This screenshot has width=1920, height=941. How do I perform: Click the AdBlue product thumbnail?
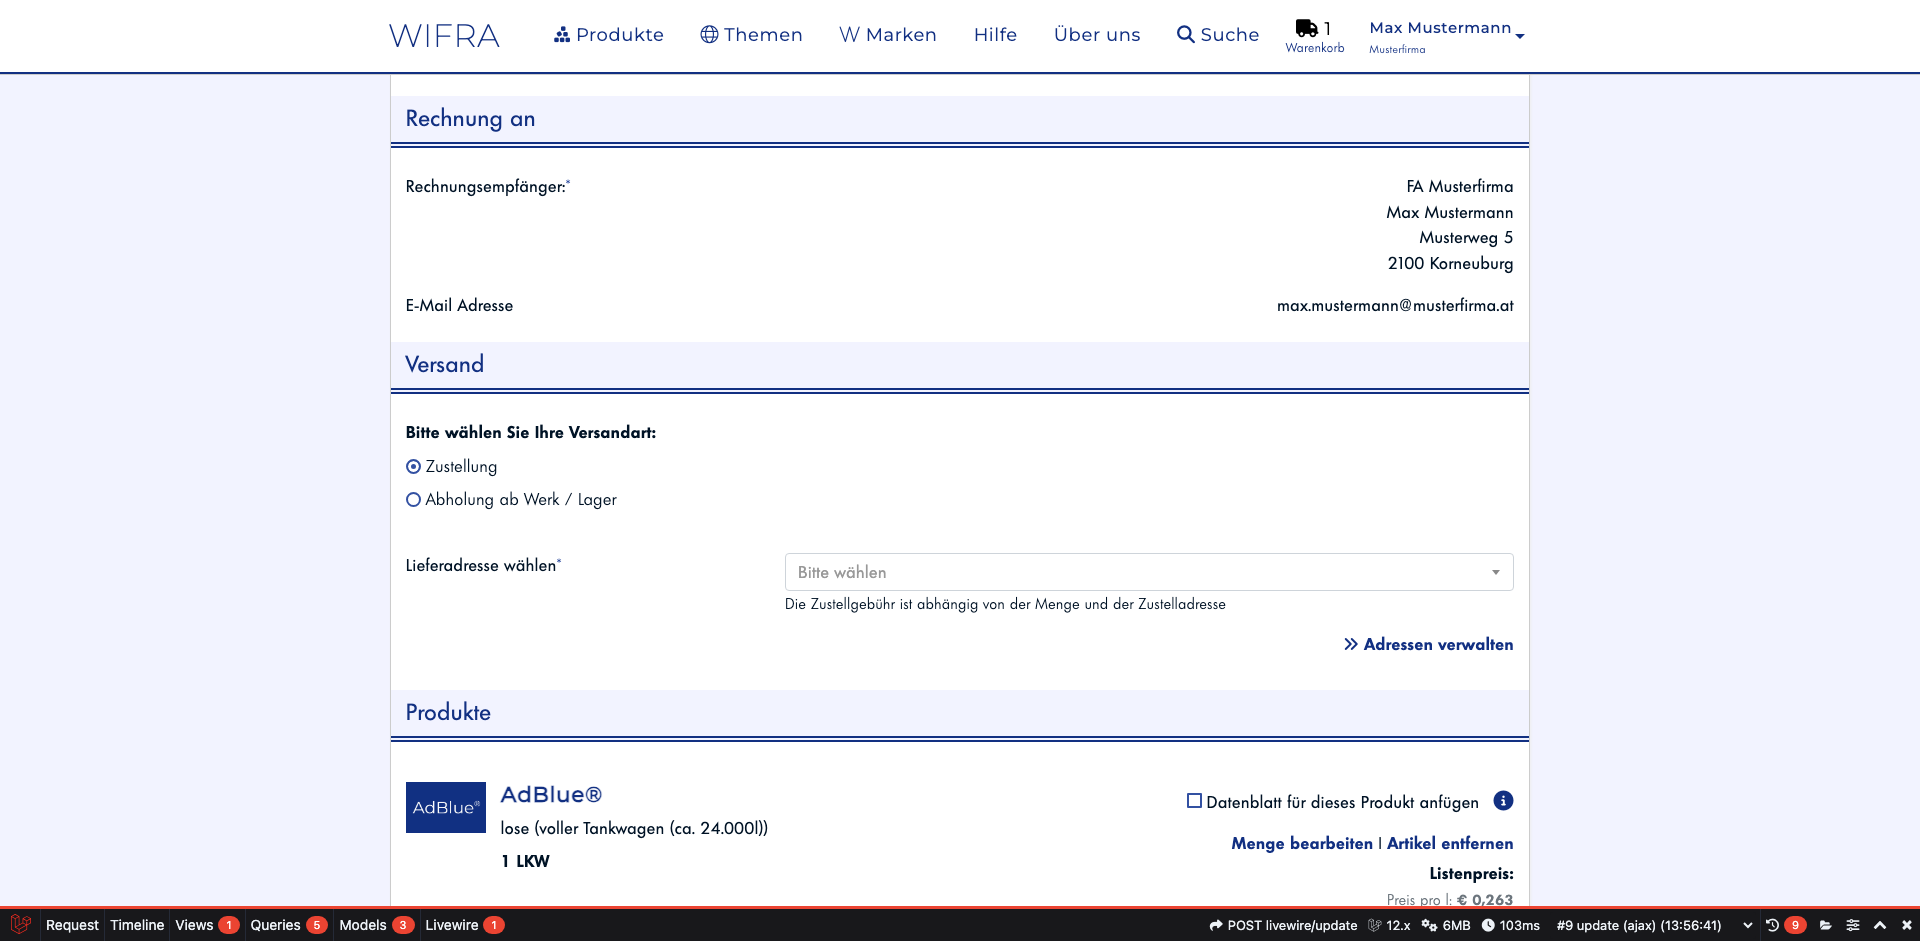[x=445, y=807]
